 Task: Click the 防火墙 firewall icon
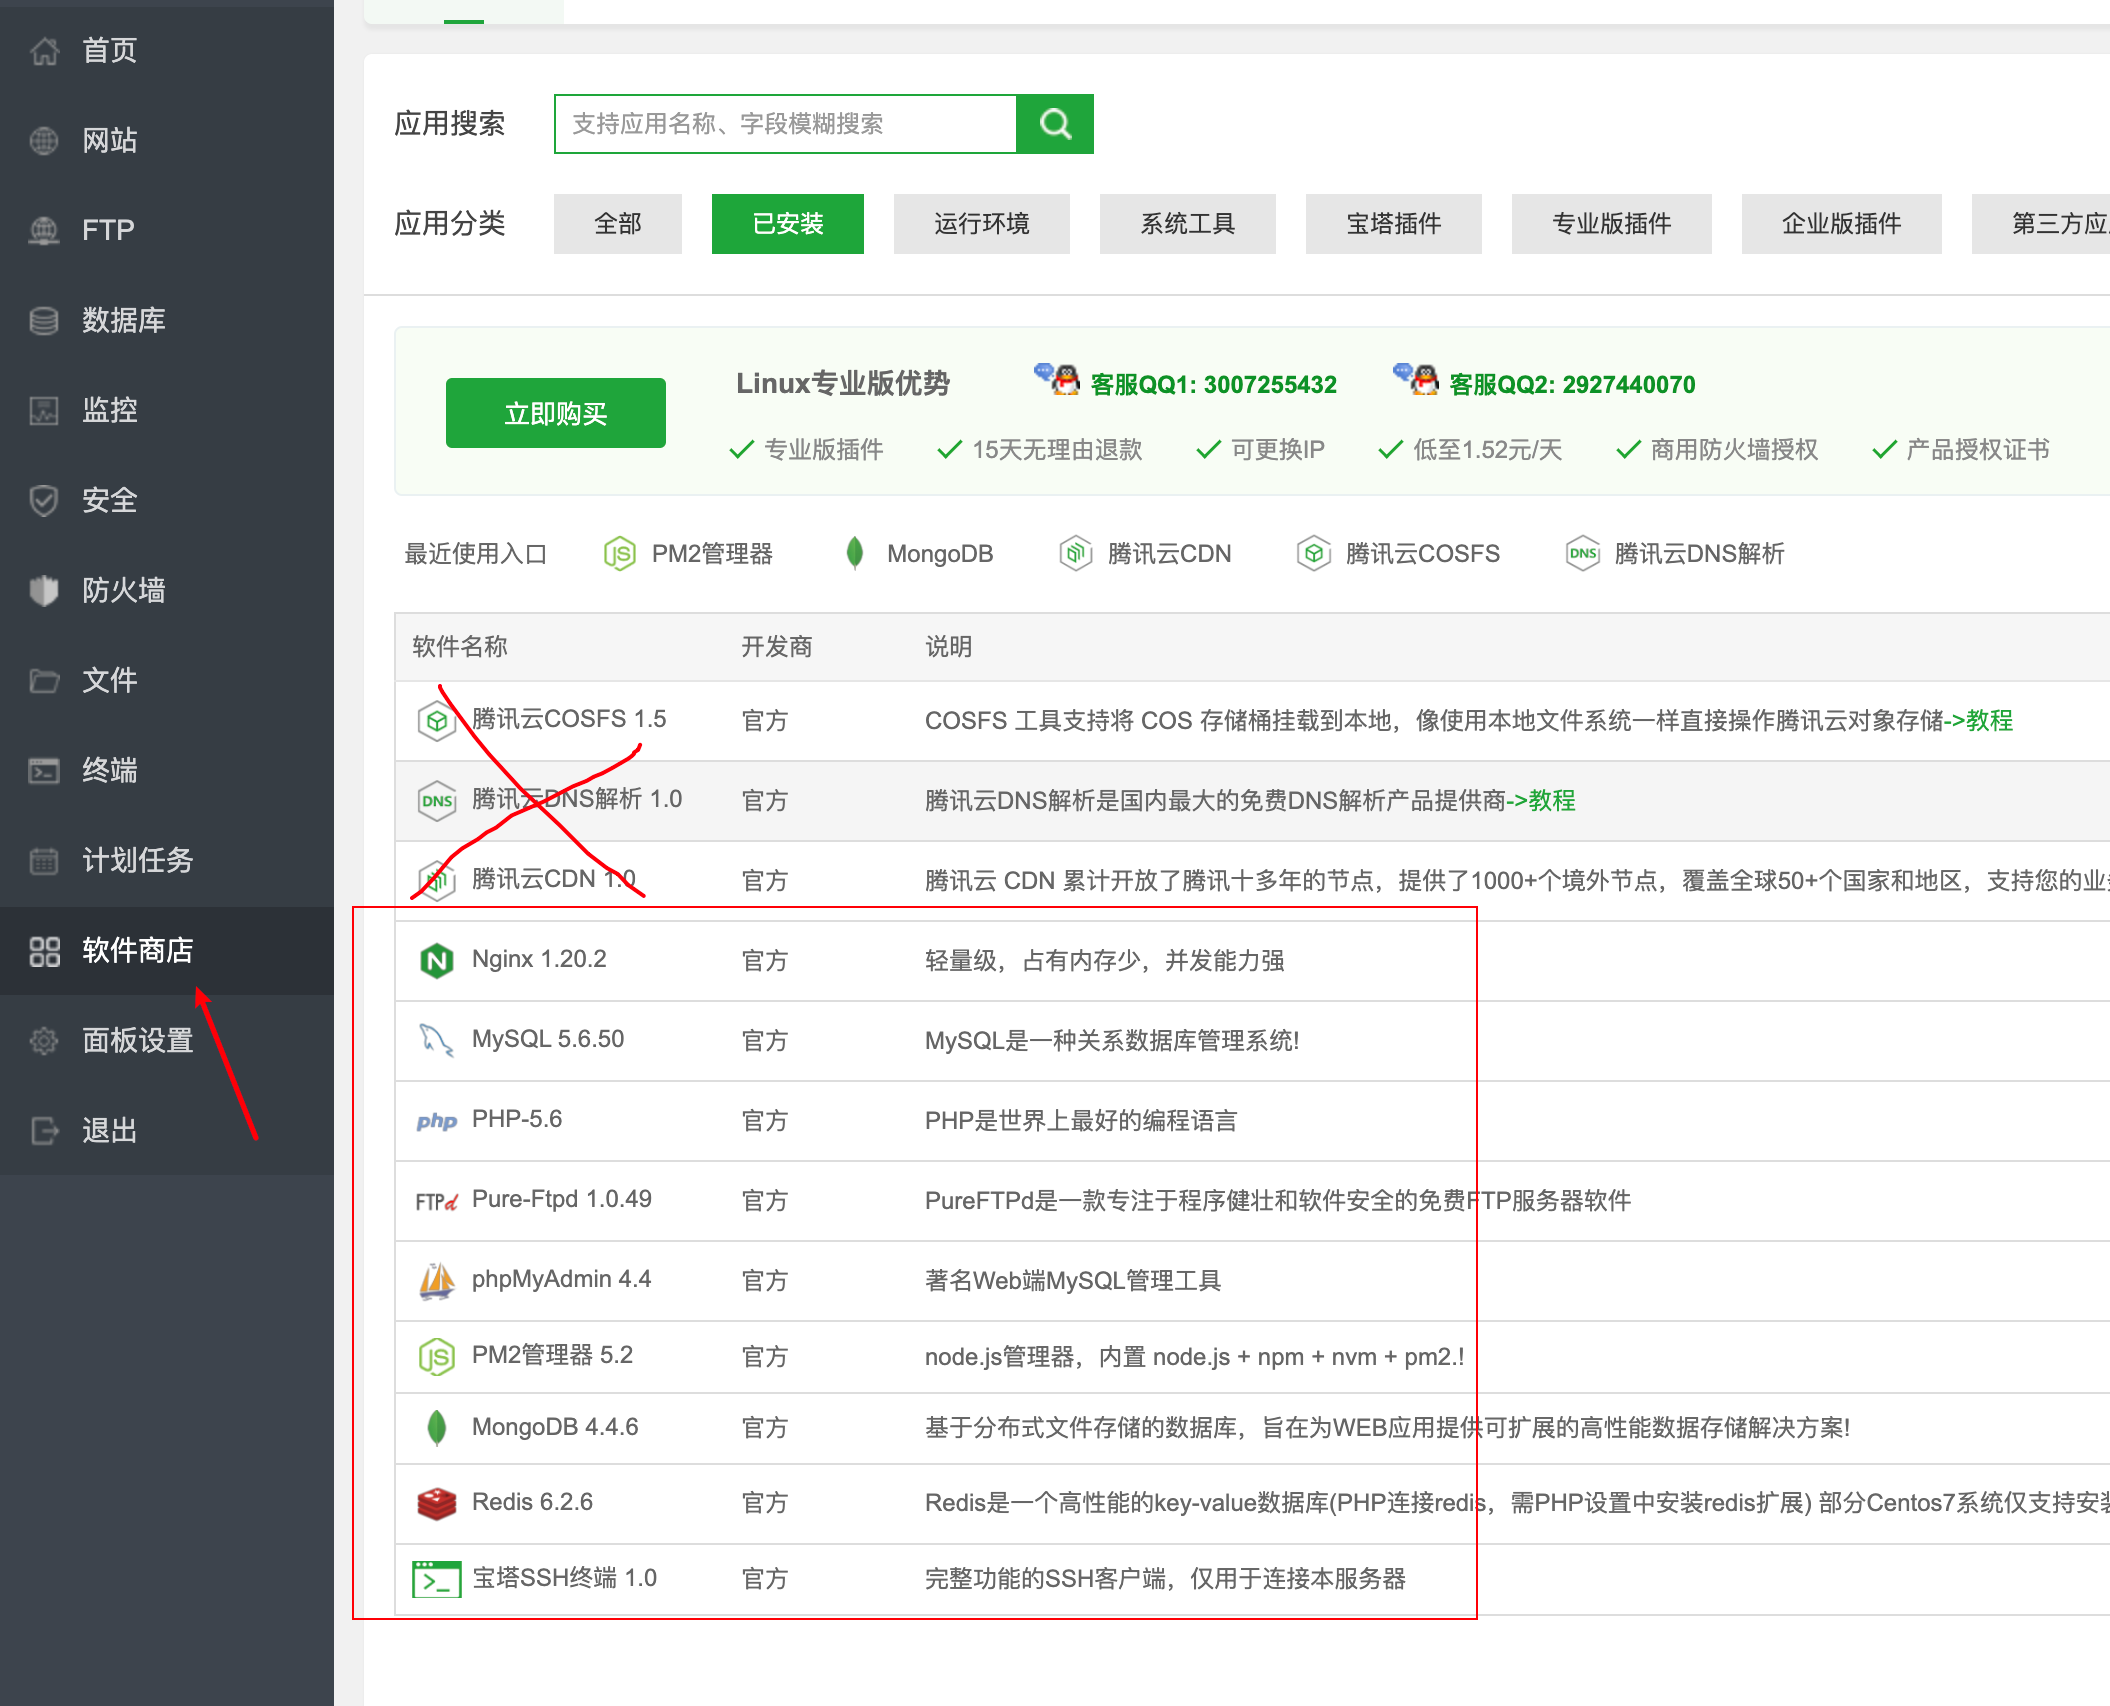tap(44, 590)
